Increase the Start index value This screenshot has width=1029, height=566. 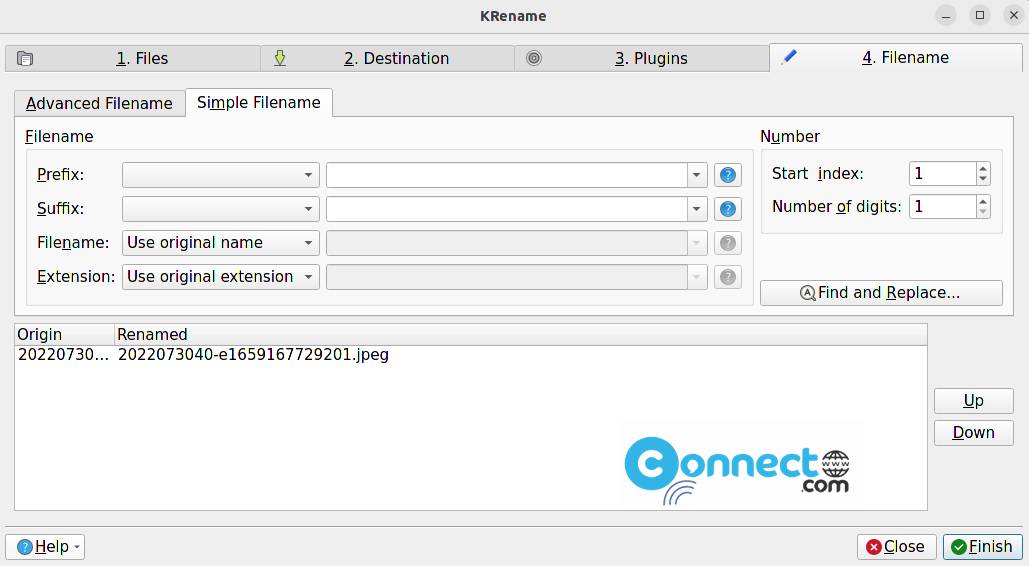[x=983, y=169]
